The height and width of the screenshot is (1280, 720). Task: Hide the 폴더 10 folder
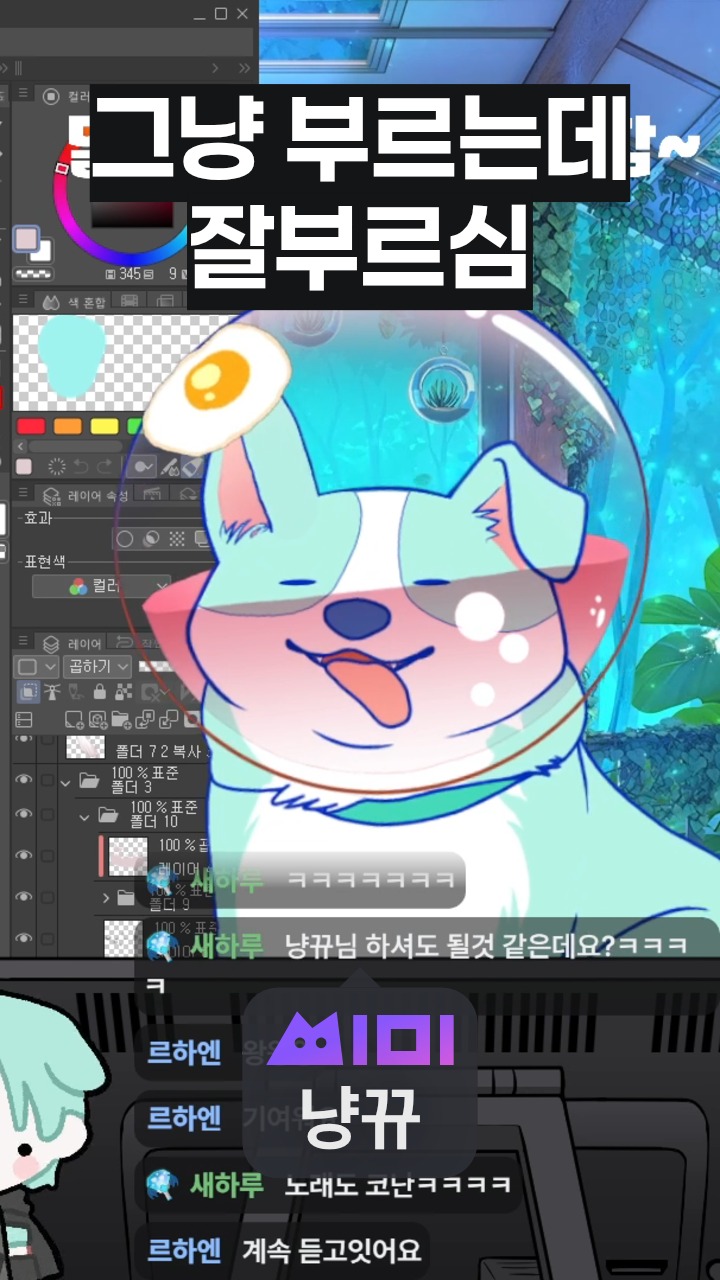click(x=23, y=815)
